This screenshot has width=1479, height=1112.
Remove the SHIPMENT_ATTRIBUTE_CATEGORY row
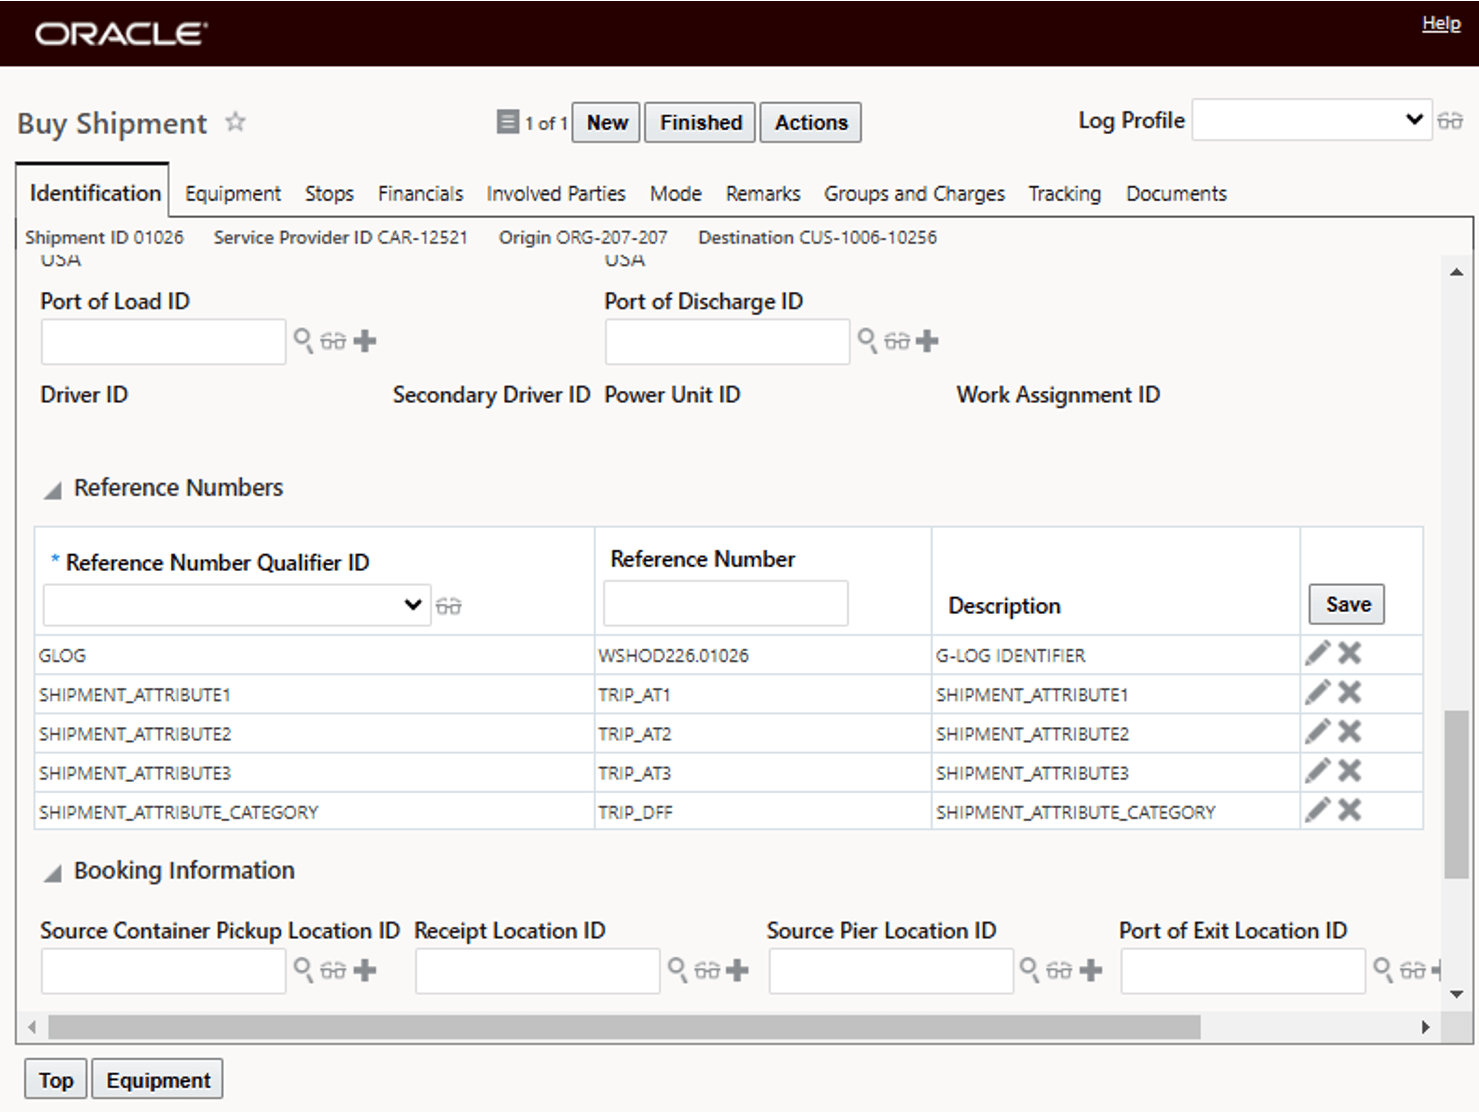[1349, 810]
